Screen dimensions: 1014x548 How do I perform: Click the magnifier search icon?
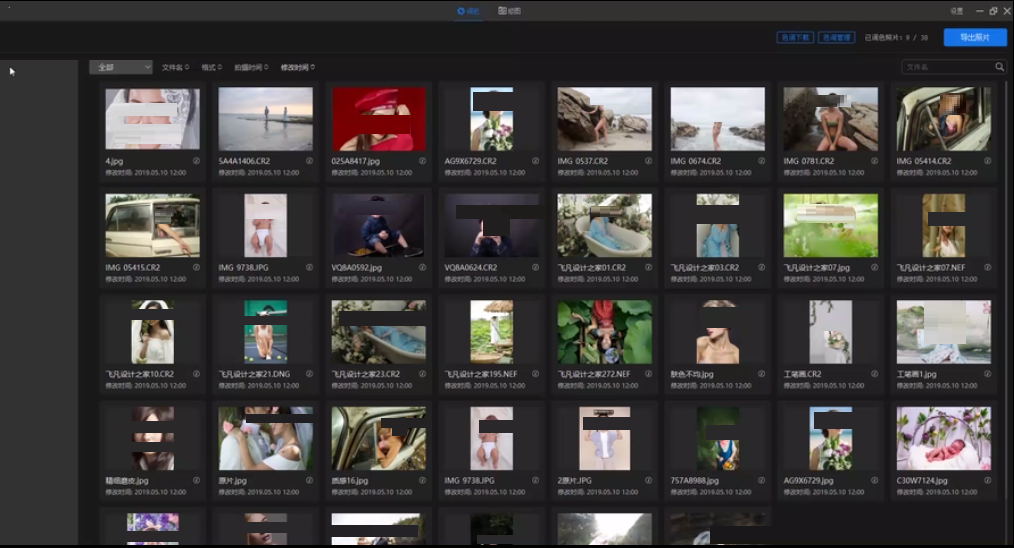pos(999,67)
